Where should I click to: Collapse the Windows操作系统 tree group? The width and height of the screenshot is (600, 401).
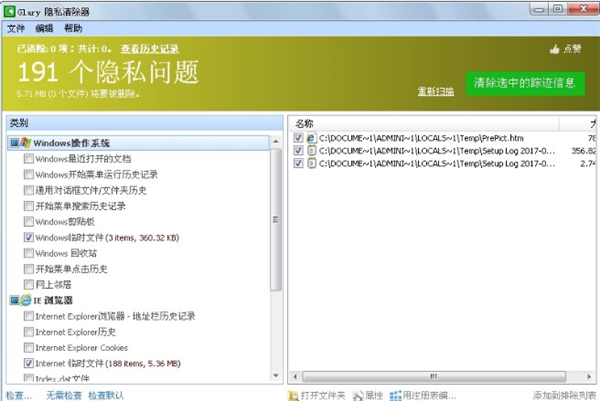13,143
